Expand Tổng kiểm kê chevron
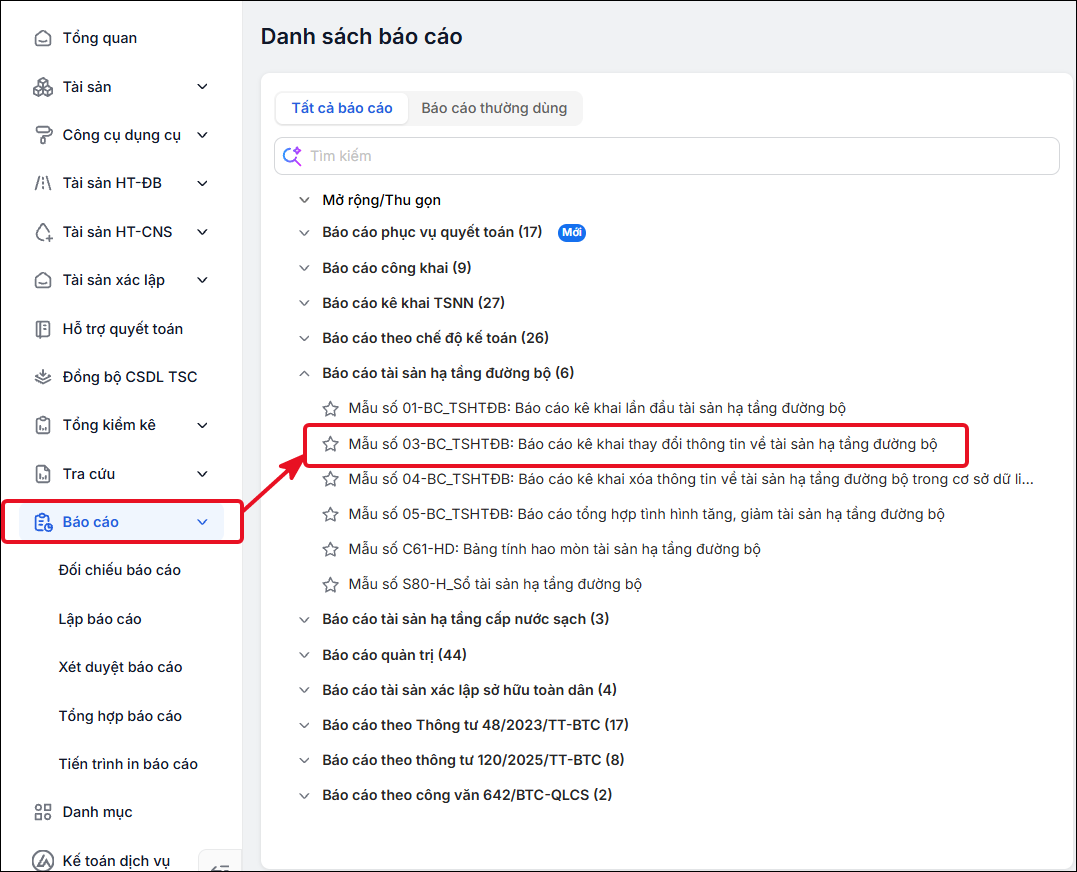 (x=203, y=425)
